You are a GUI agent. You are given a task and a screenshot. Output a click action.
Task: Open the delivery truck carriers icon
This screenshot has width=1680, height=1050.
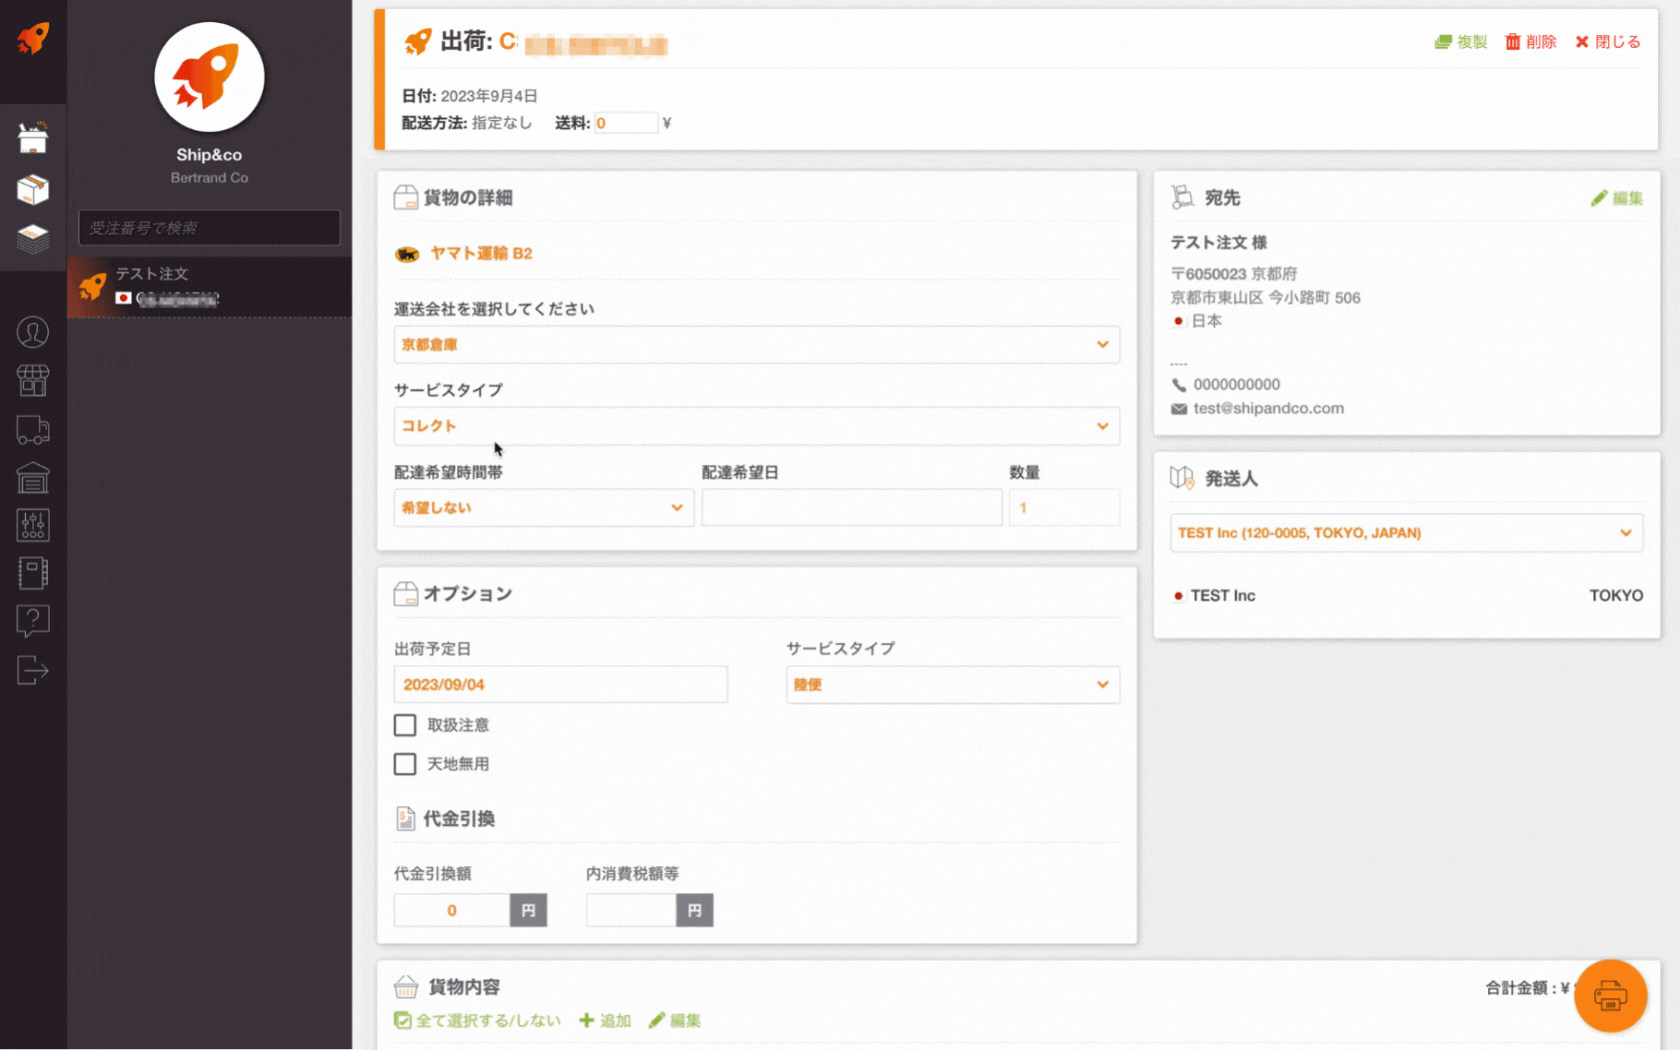click(33, 430)
